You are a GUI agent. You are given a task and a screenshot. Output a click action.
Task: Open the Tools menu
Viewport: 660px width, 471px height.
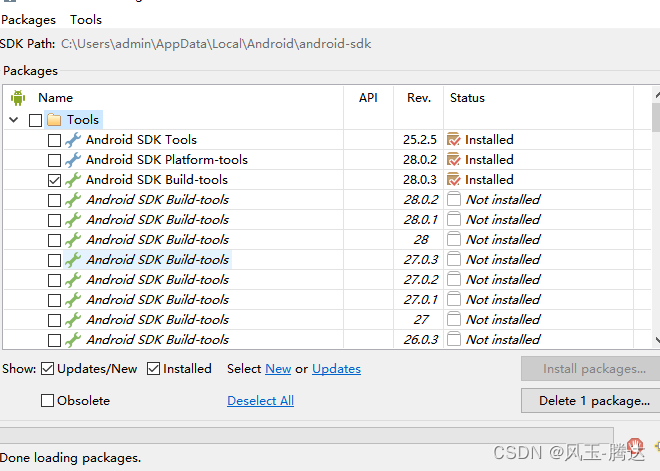(x=86, y=20)
